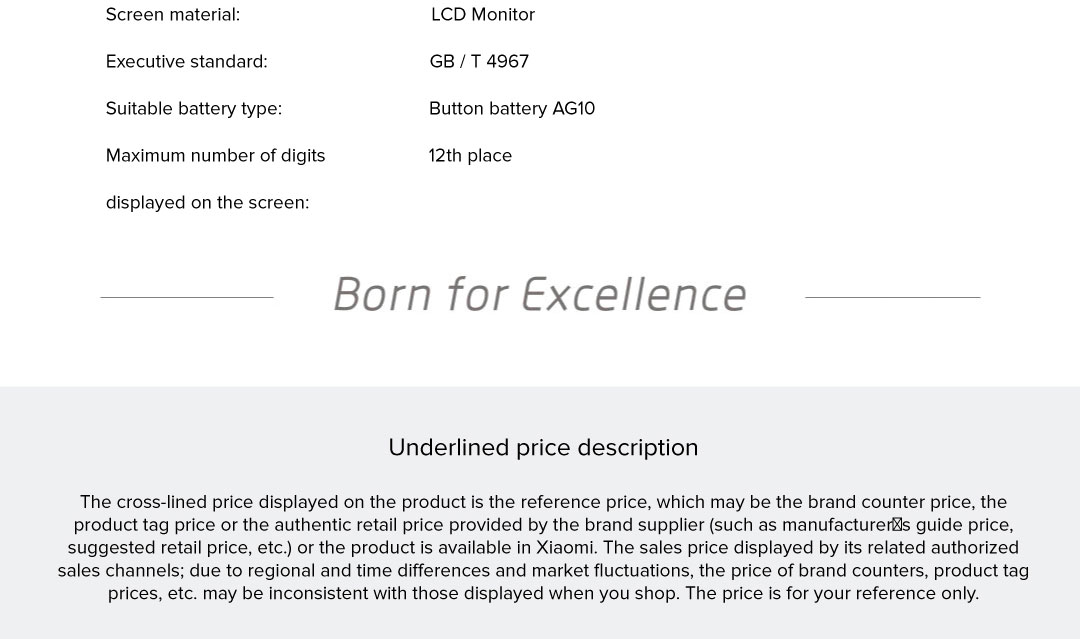Click the "Suitable battery type:" label
Screen dimensions: 1080x639
coord(194,109)
